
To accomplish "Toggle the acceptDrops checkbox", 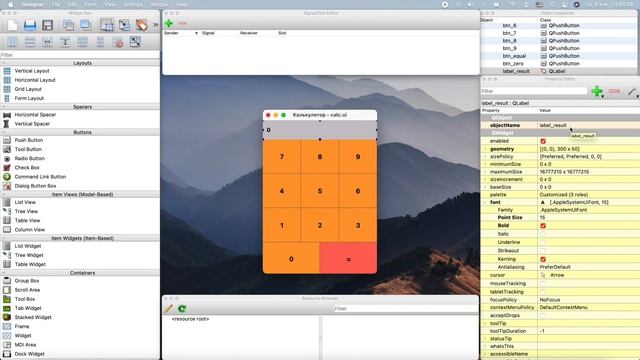I will pyautogui.click(x=543, y=316).
